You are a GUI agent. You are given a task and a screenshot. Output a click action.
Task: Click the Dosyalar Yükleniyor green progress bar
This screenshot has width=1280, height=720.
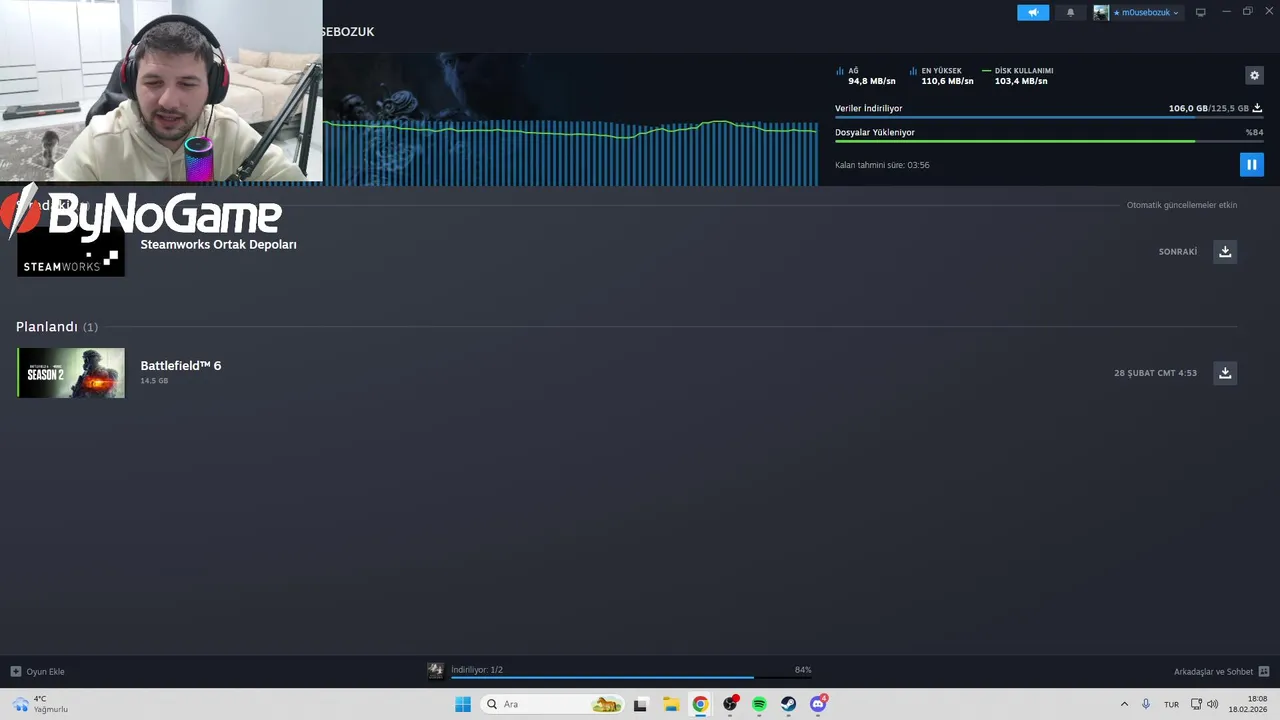click(1048, 141)
